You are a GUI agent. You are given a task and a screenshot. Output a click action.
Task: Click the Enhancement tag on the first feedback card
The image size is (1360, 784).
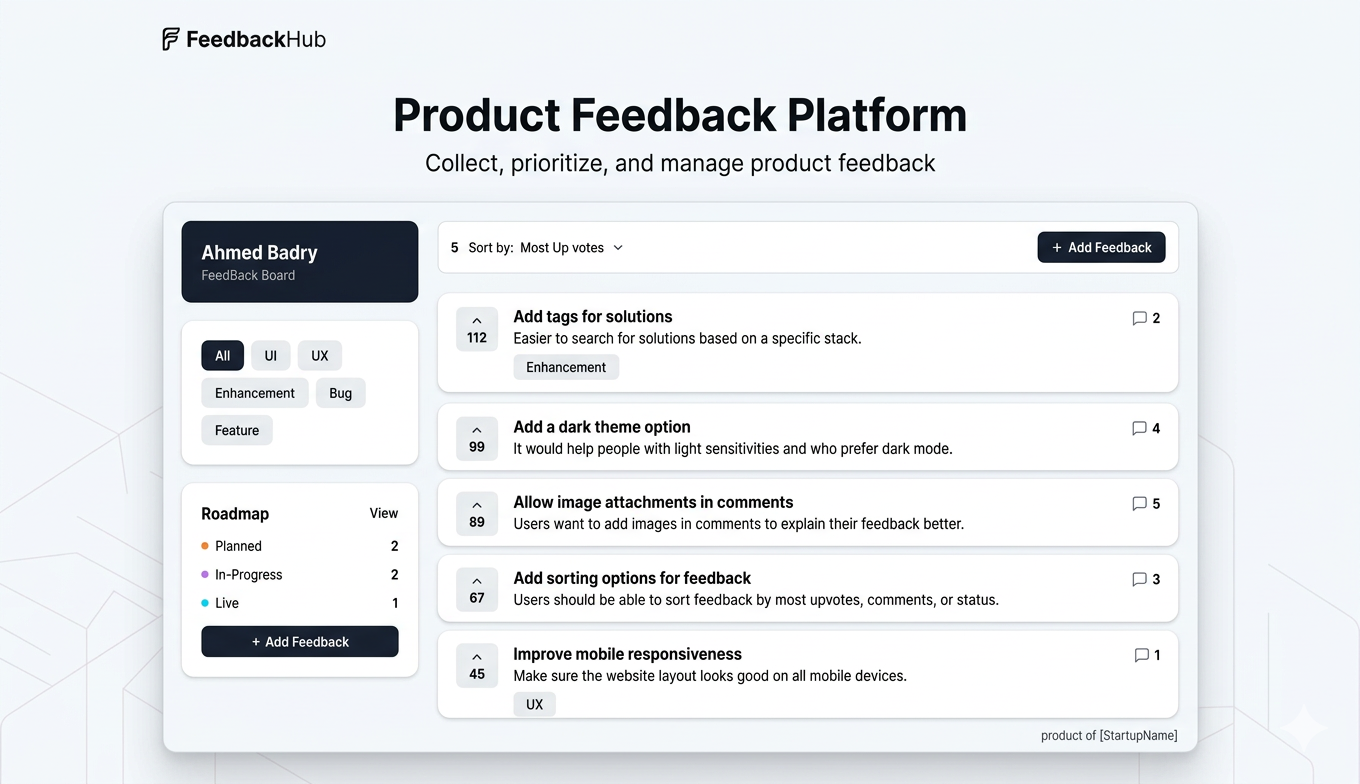(566, 367)
